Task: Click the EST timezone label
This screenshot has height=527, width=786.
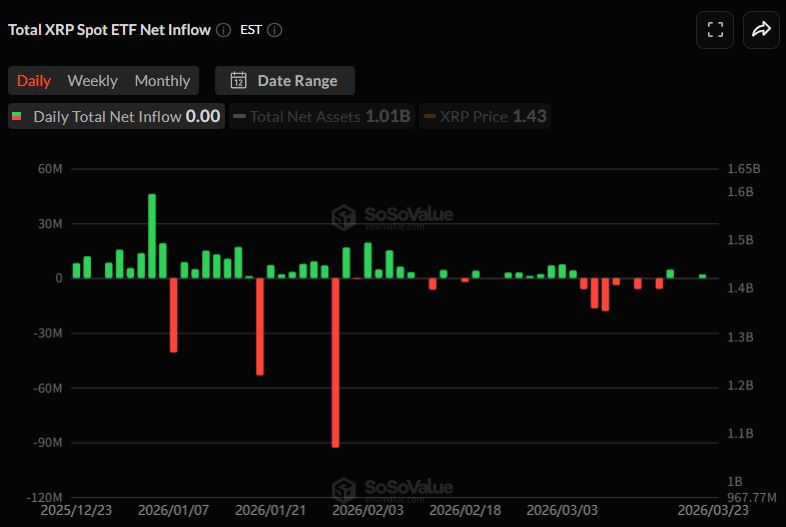Action: point(251,30)
